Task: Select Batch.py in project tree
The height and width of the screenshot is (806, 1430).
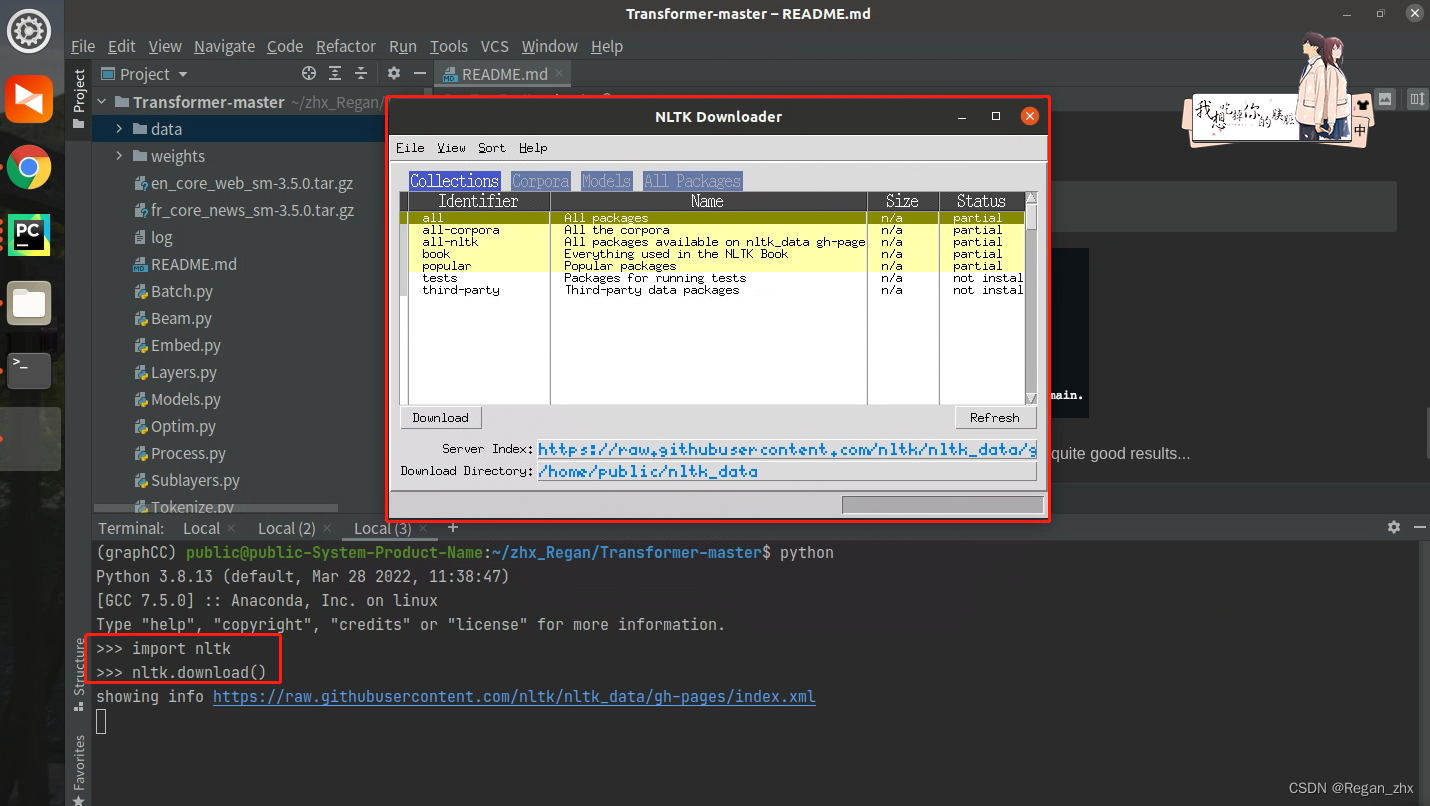Action: [x=181, y=291]
